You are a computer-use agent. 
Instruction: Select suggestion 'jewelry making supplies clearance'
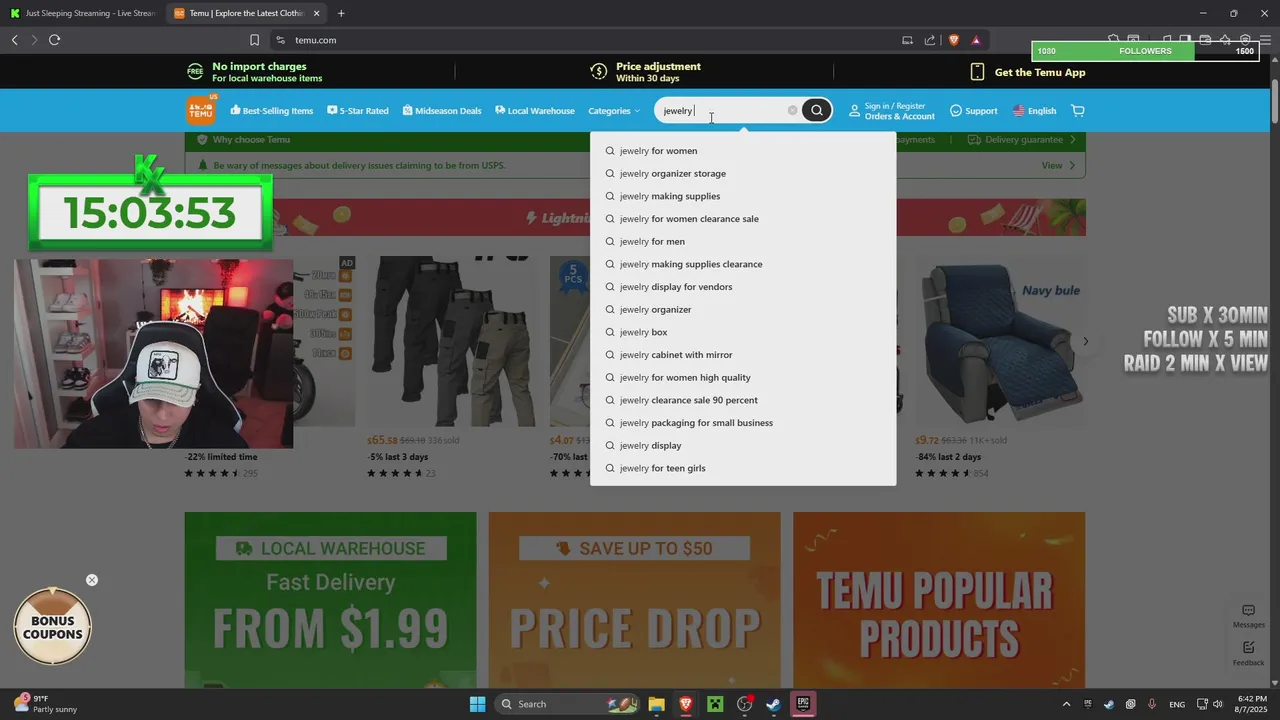743,264
